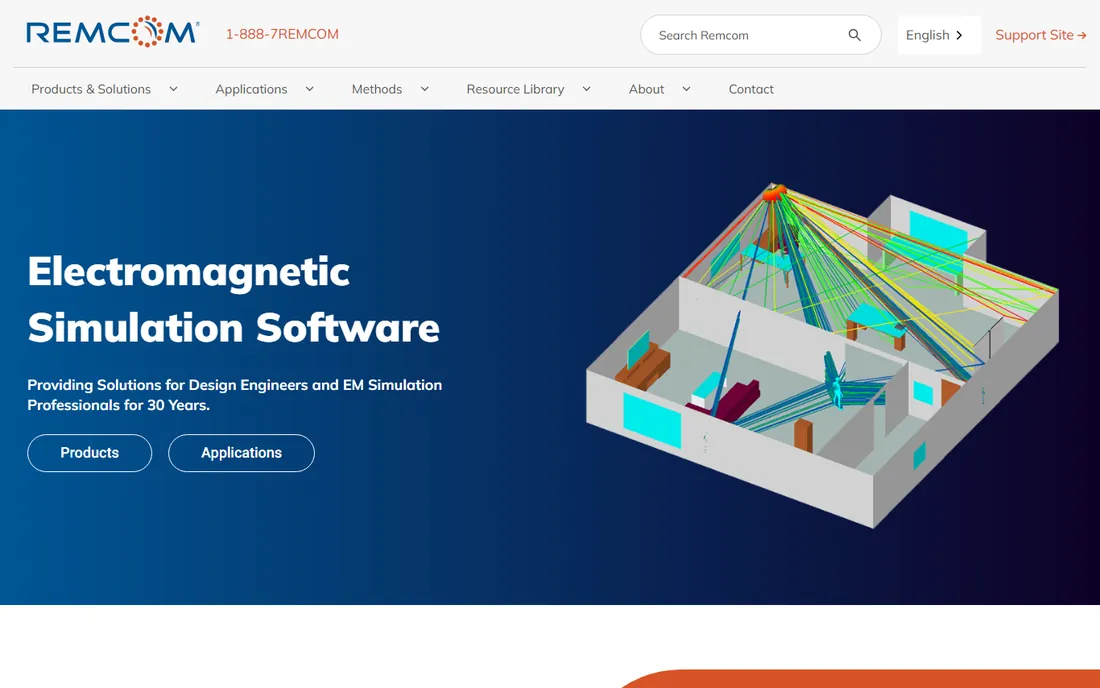Click the magnifying glass search icon
The image size is (1100, 688).
pos(854,35)
